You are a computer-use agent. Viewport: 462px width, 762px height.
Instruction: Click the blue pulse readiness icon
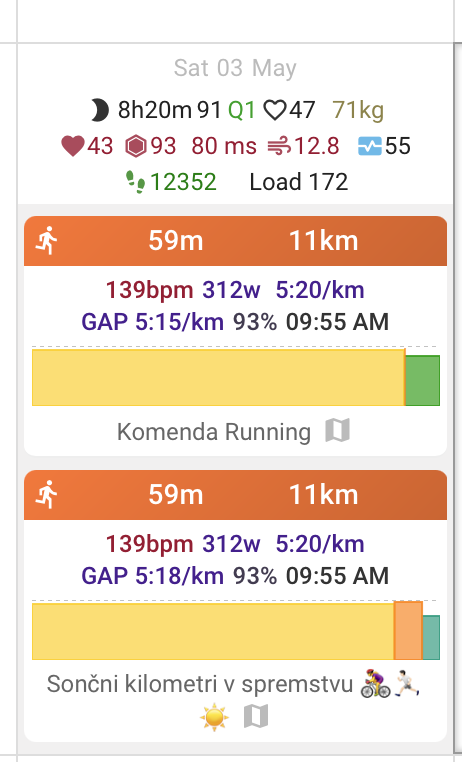370,146
